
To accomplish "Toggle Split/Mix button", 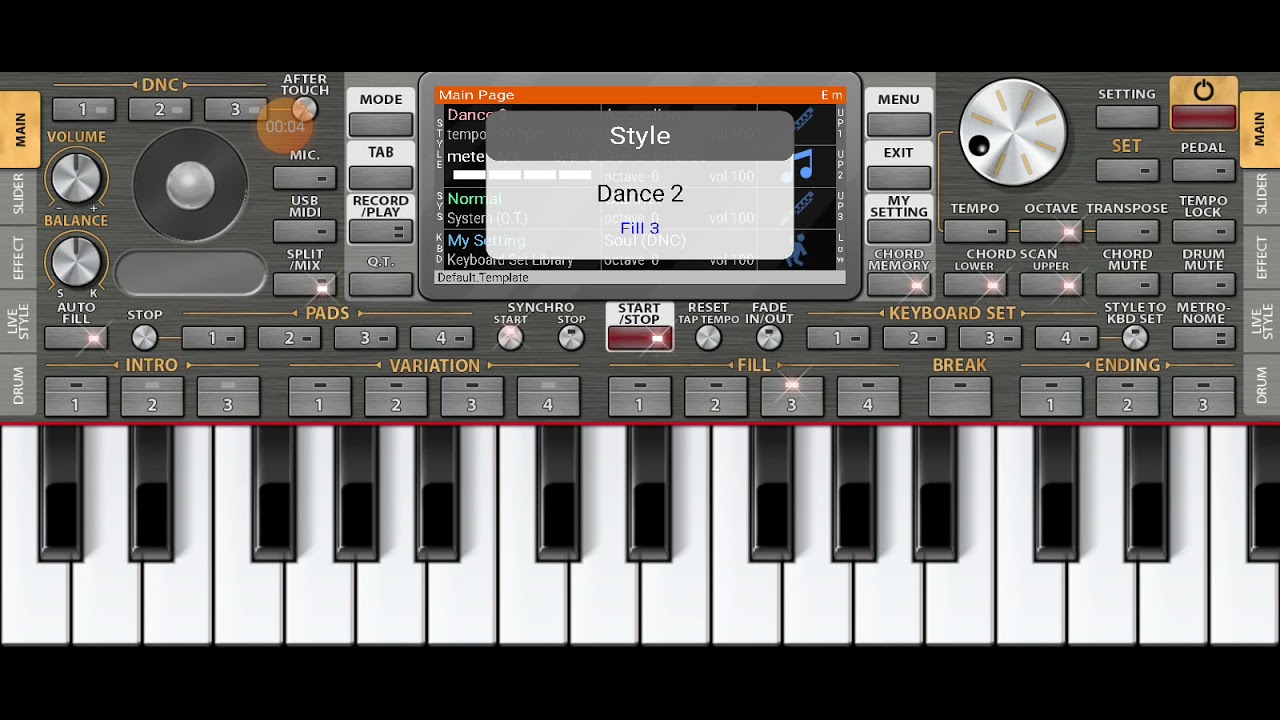I will (305, 285).
